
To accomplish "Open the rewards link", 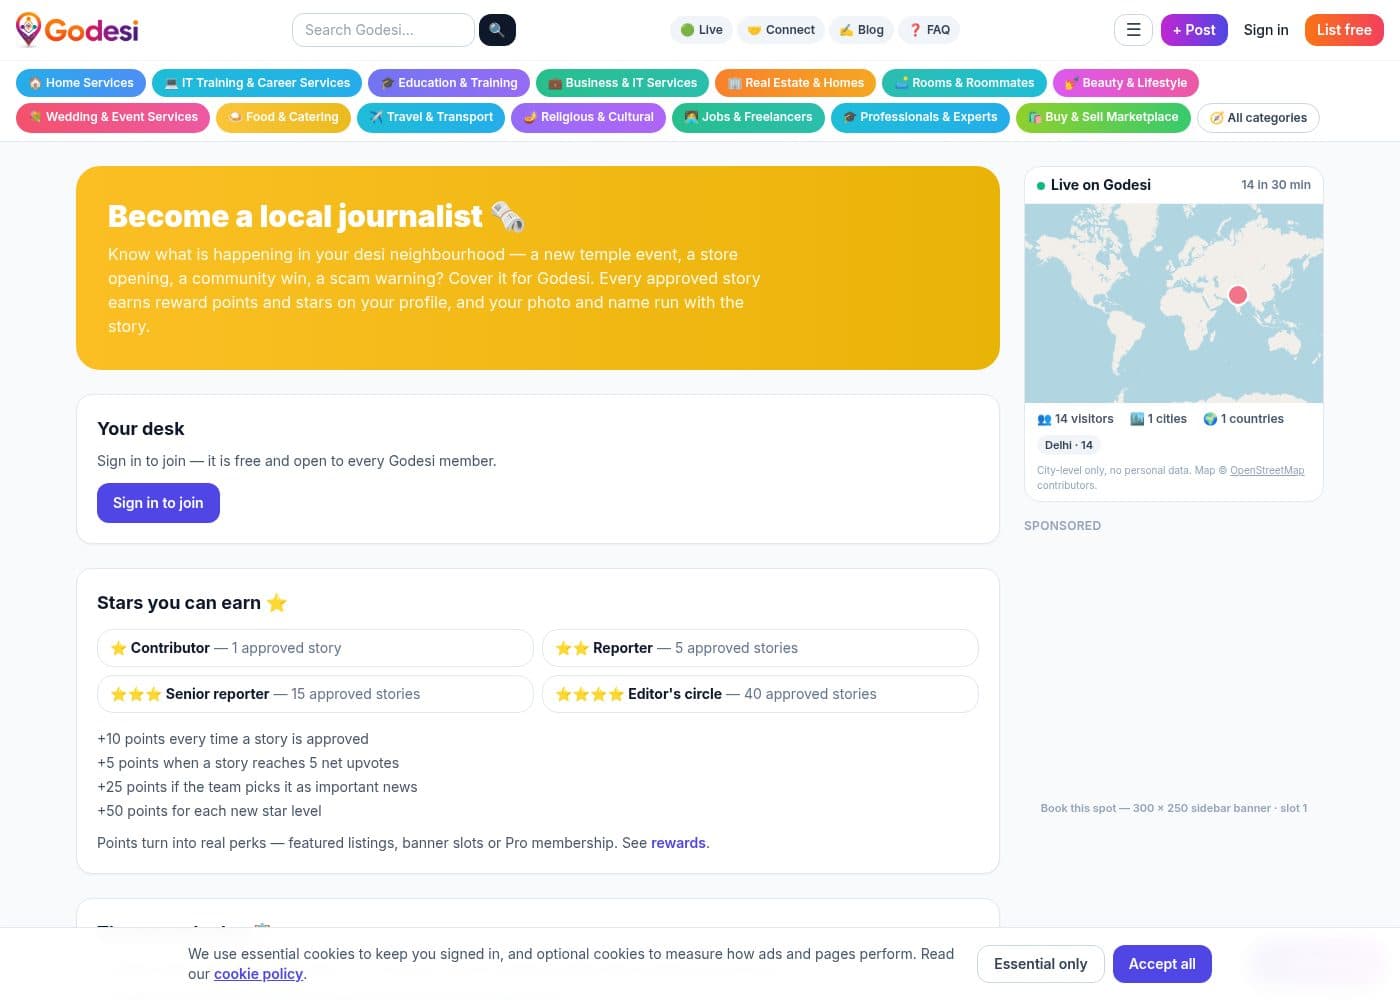I will 678,843.
